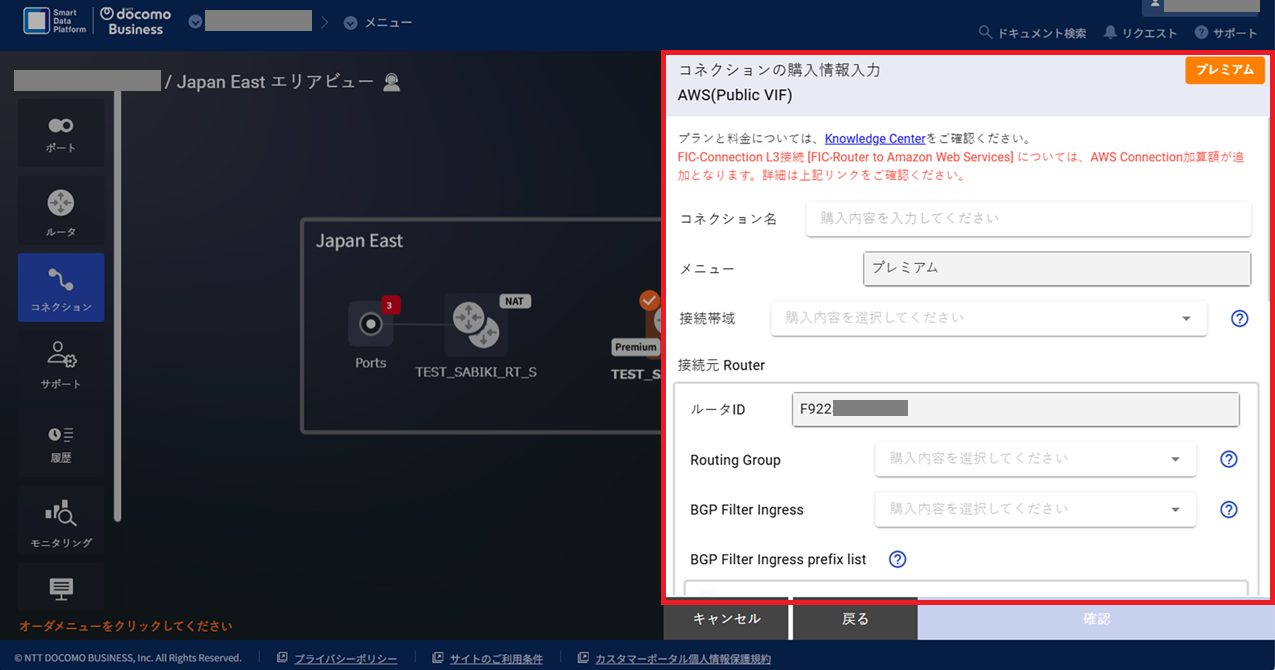The image size is (1275, 670).
Task: Click the 戻る button
Action: point(855,619)
